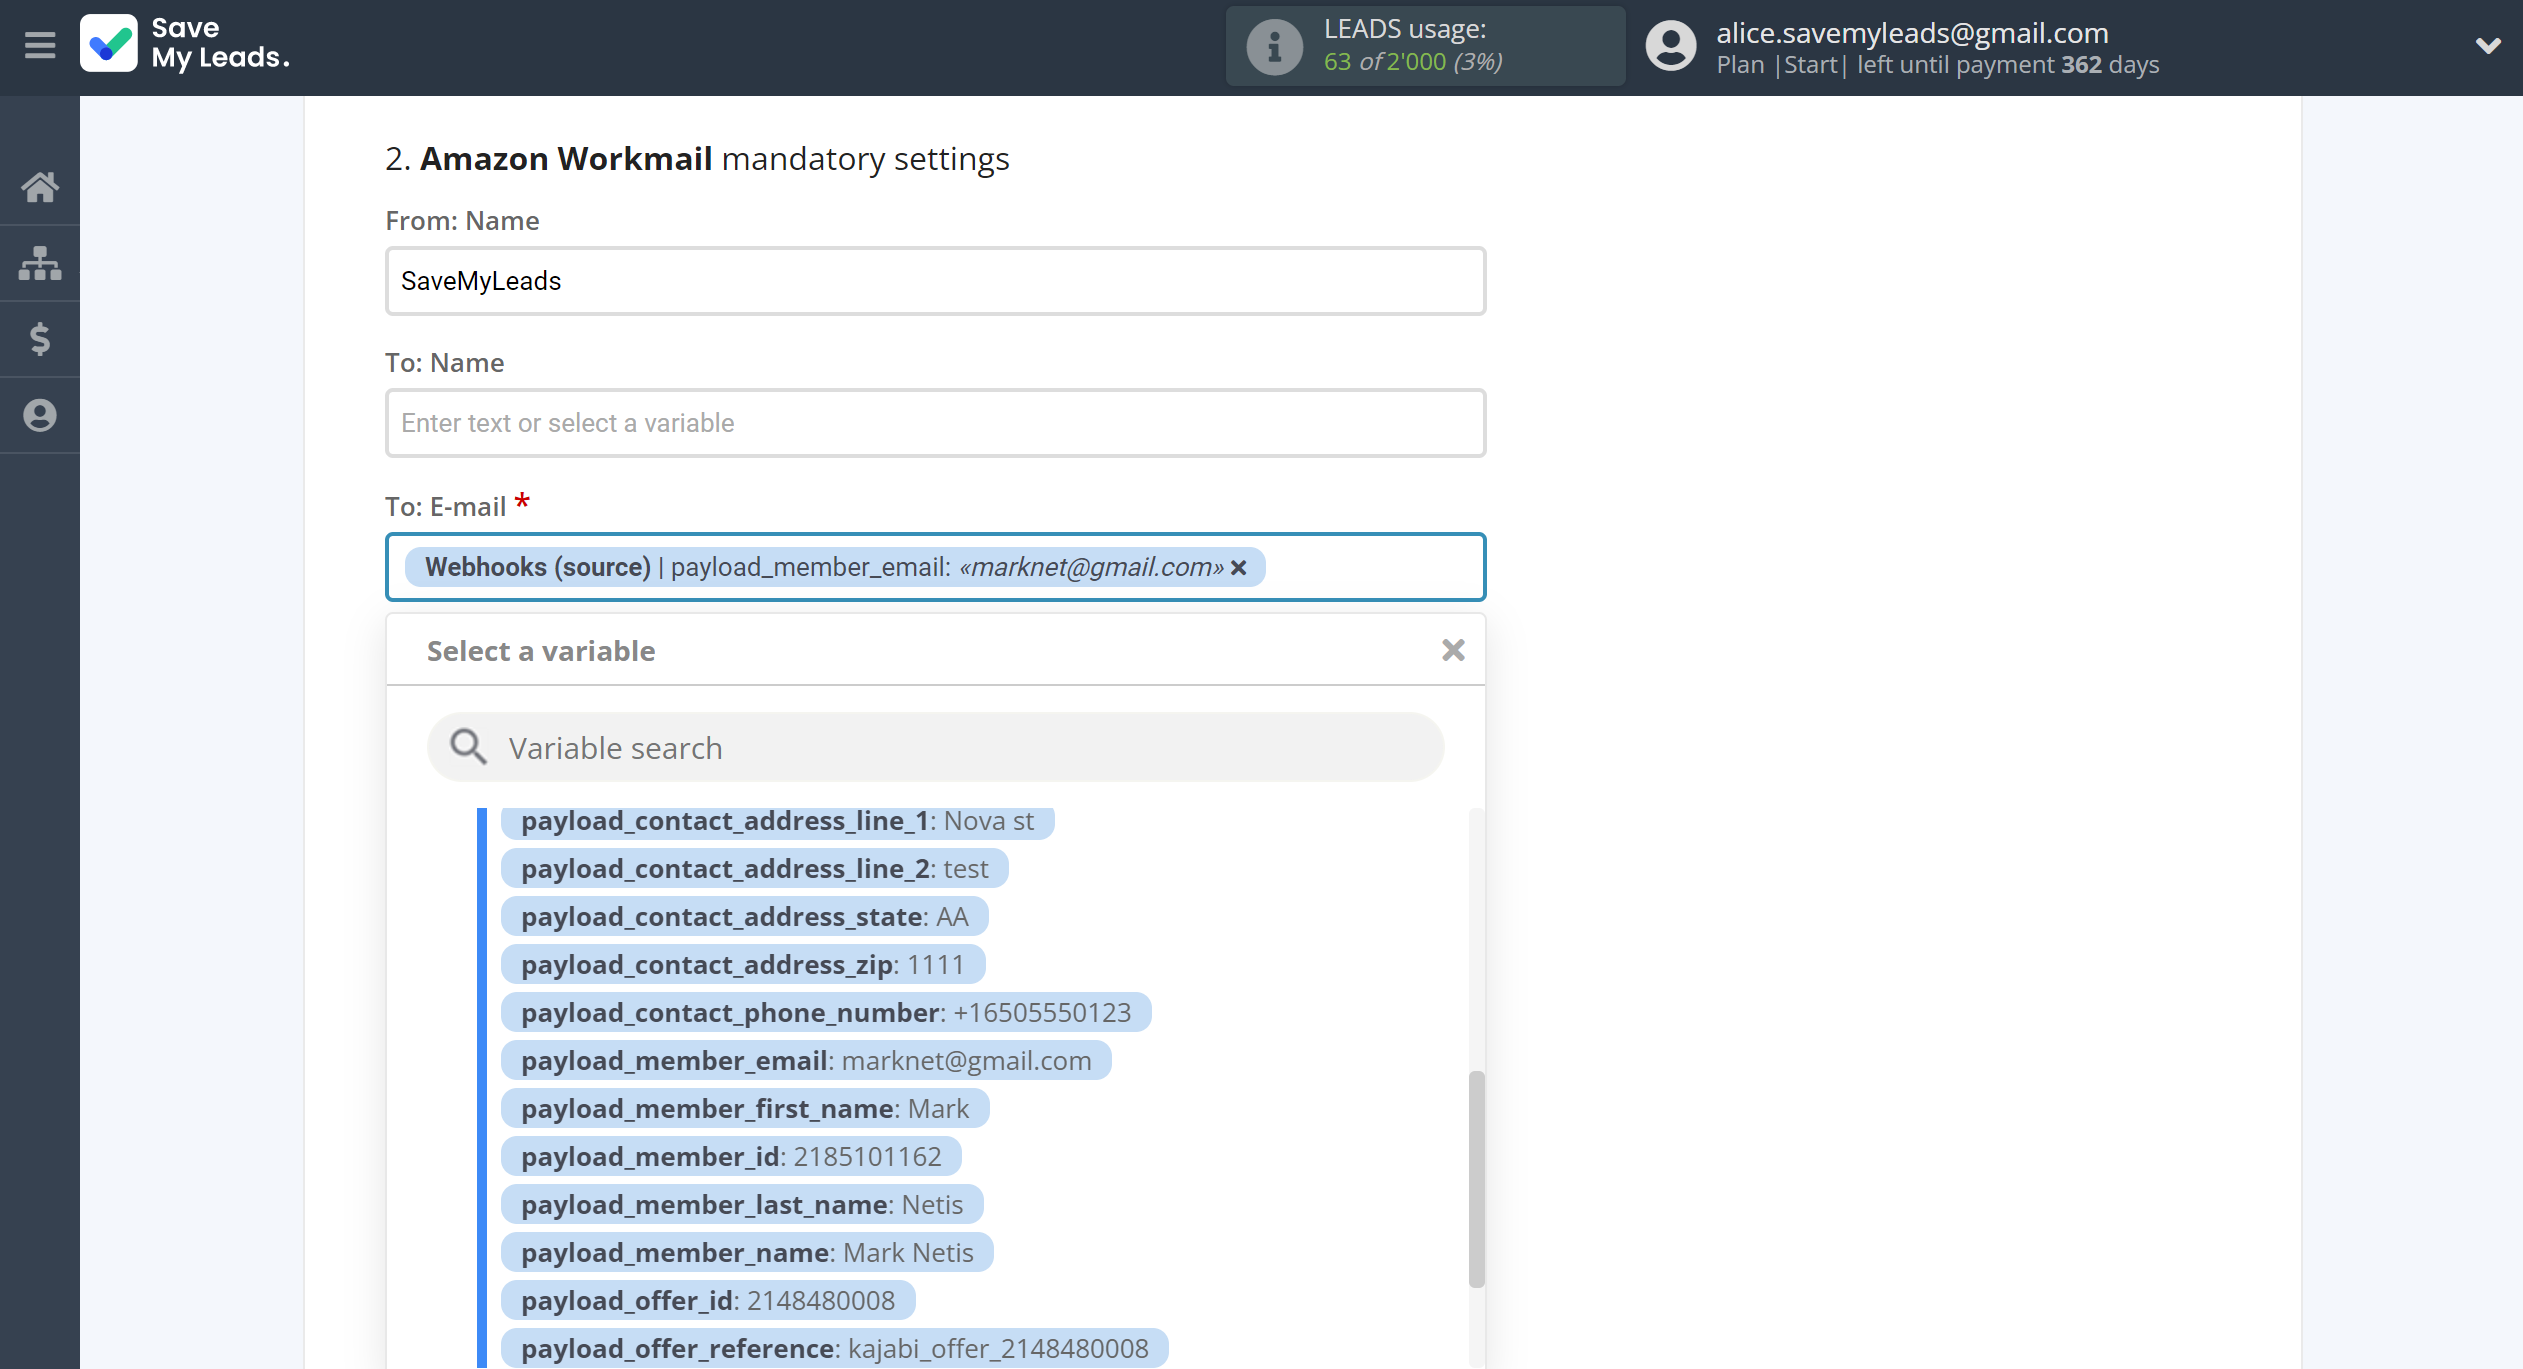The image size is (2523, 1369).
Task: Click the From: Name input field
Action: click(936, 281)
